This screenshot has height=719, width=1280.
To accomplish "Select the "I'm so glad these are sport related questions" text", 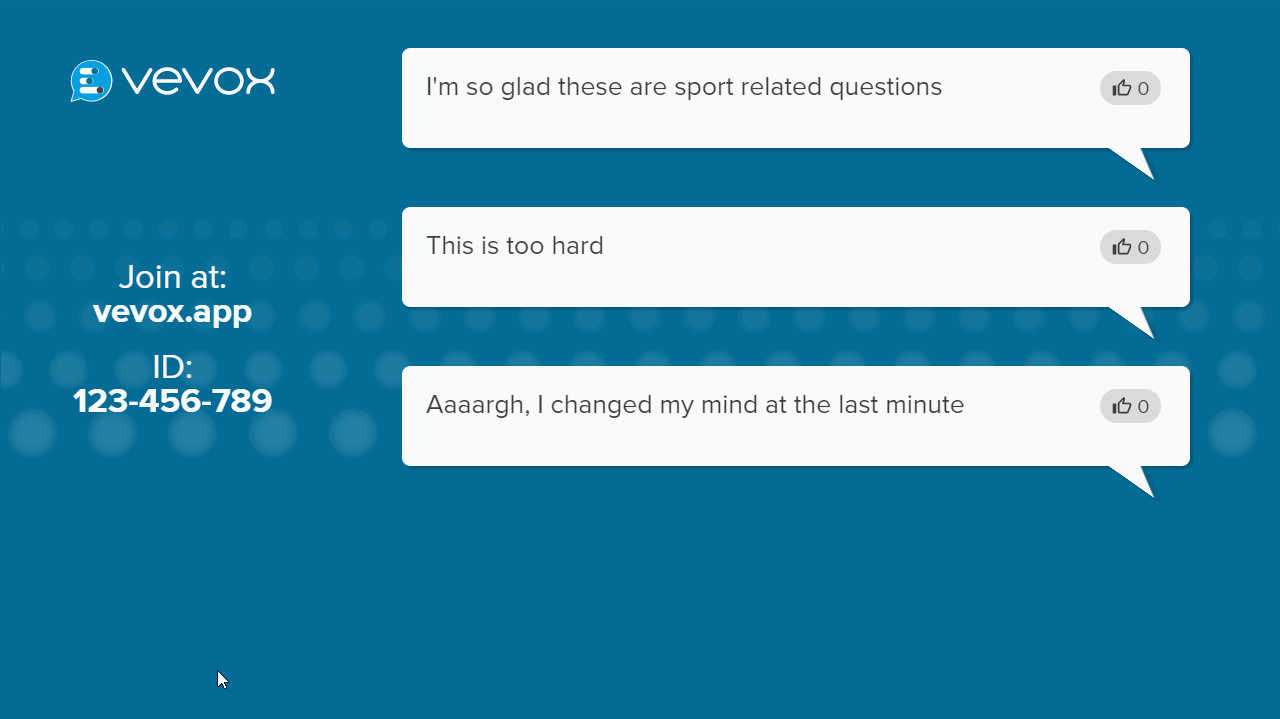I will coord(683,87).
